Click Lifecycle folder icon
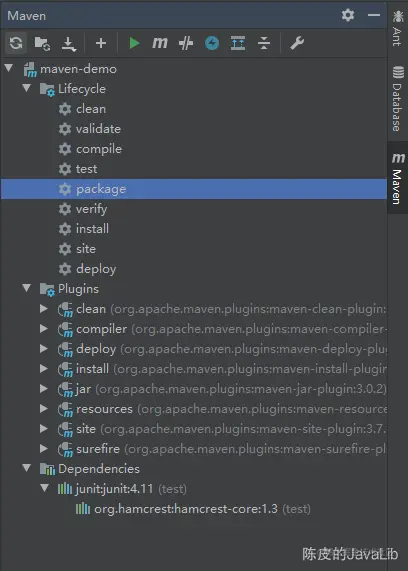The height and width of the screenshot is (571, 408). [47, 89]
